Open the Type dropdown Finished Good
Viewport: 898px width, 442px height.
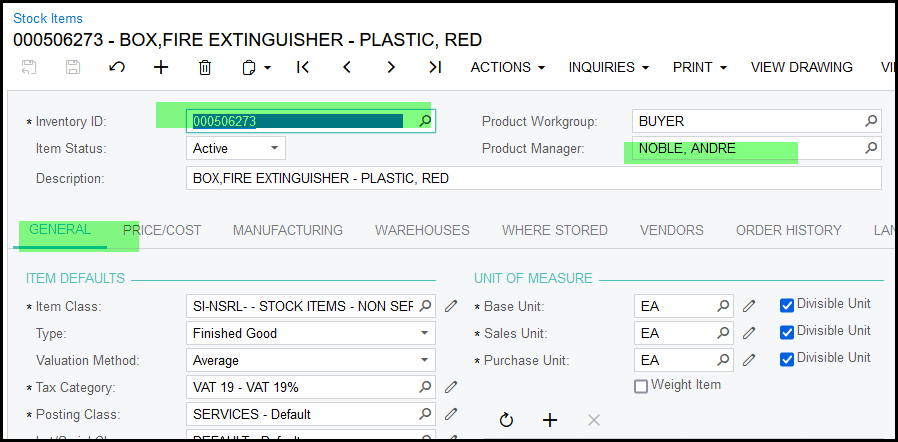pyautogui.click(x=426, y=333)
